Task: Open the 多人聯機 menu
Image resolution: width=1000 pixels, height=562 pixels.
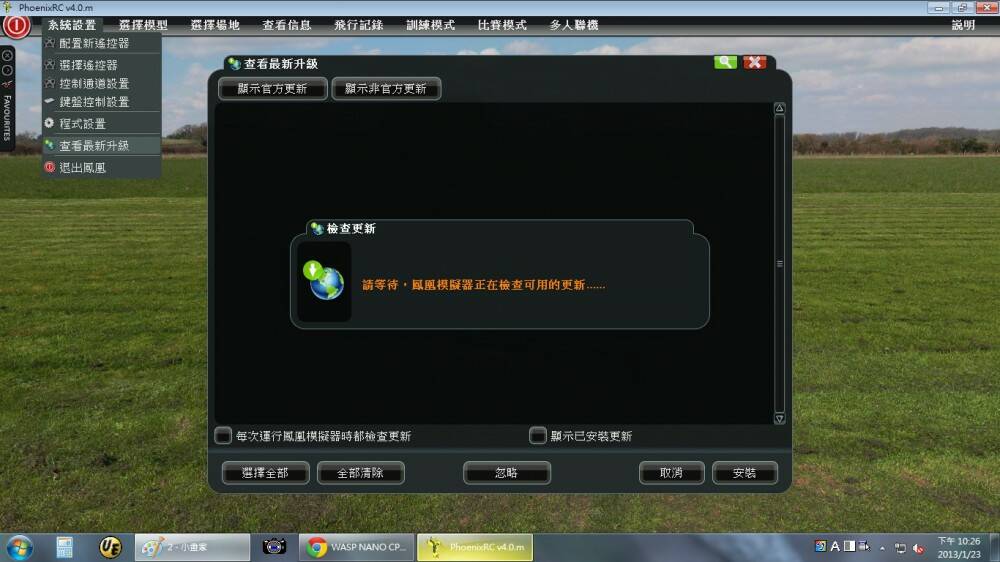Action: 574,25
